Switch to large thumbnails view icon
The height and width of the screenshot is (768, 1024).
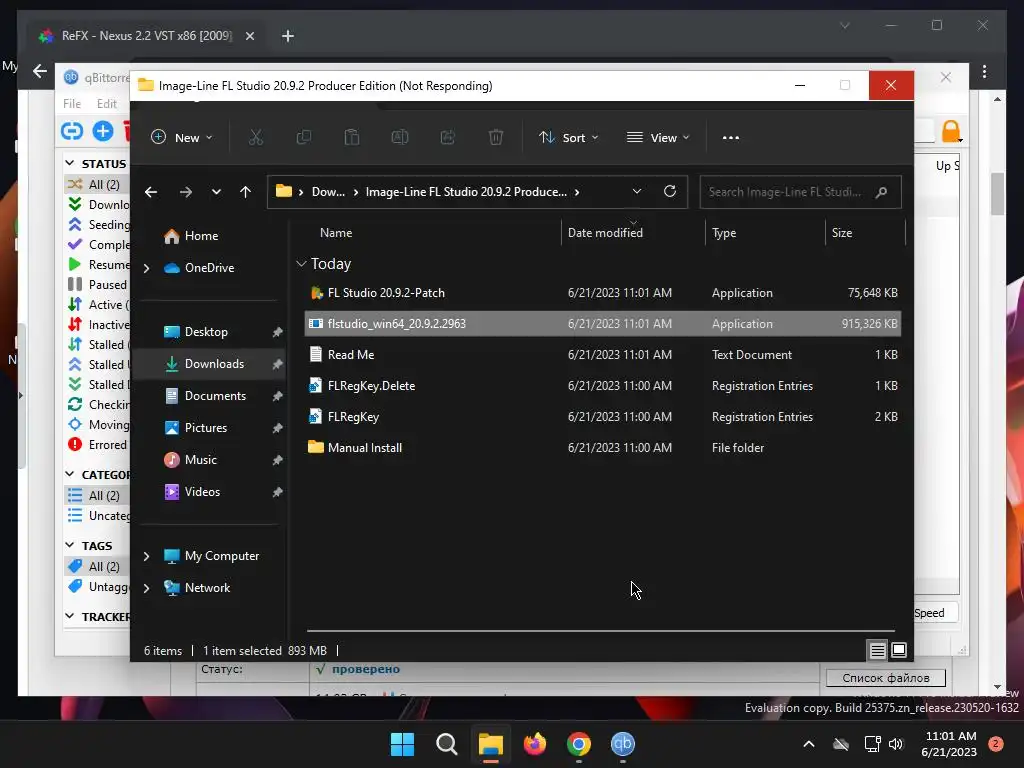click(899, 650)
